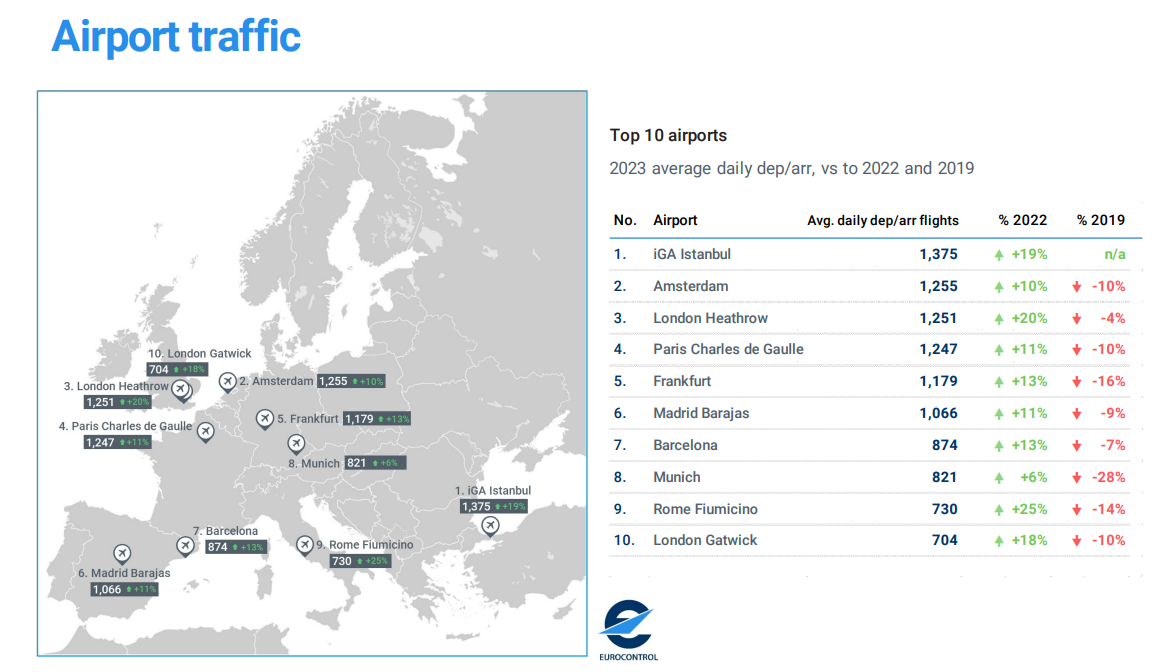This screenshot has height=672, width=1155.
Task: Click the Rome Fiumicino airport map pin
Action: pos(304,545)
